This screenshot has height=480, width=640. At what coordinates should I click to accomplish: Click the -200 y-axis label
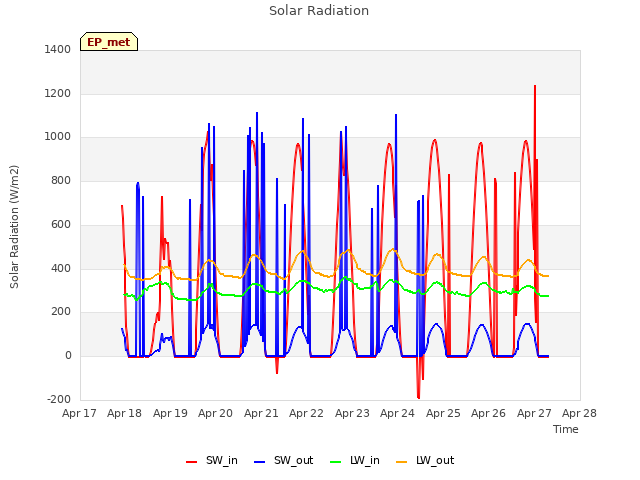59,399
